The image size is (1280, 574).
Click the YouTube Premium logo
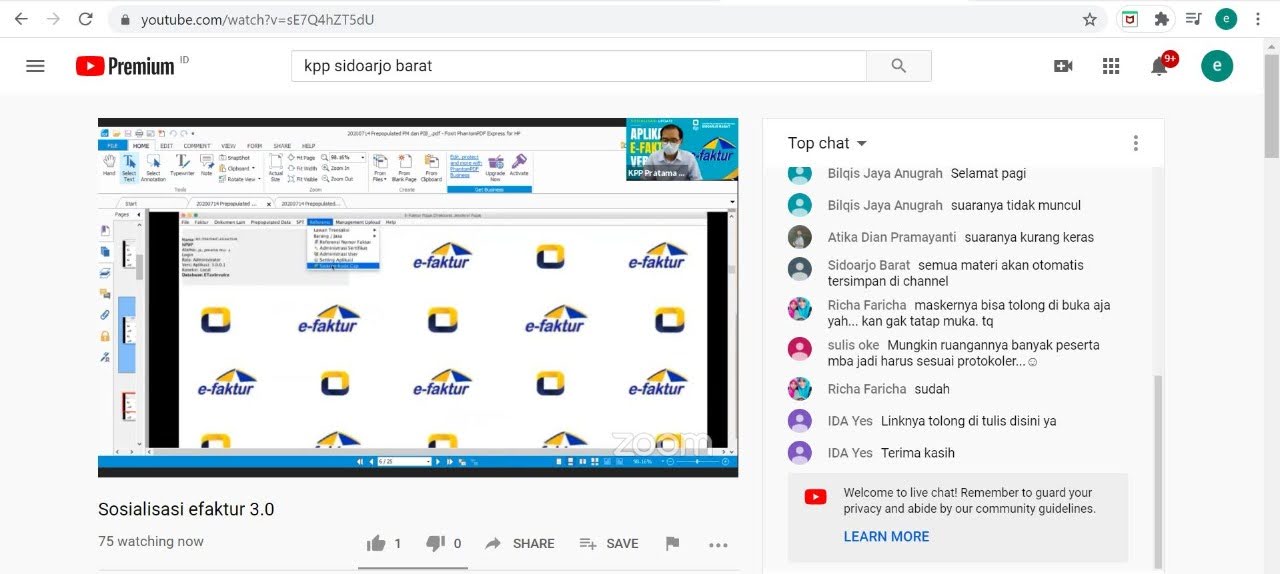(x=125, y=66)
